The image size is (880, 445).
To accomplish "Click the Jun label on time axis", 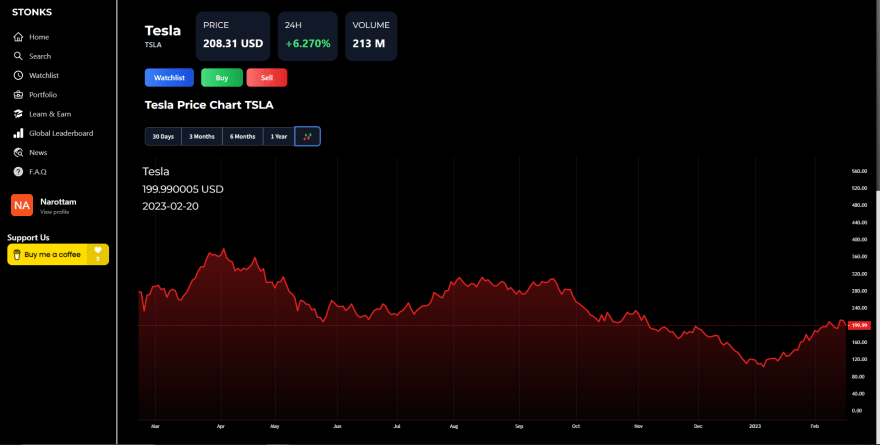I will click(337, 426).
